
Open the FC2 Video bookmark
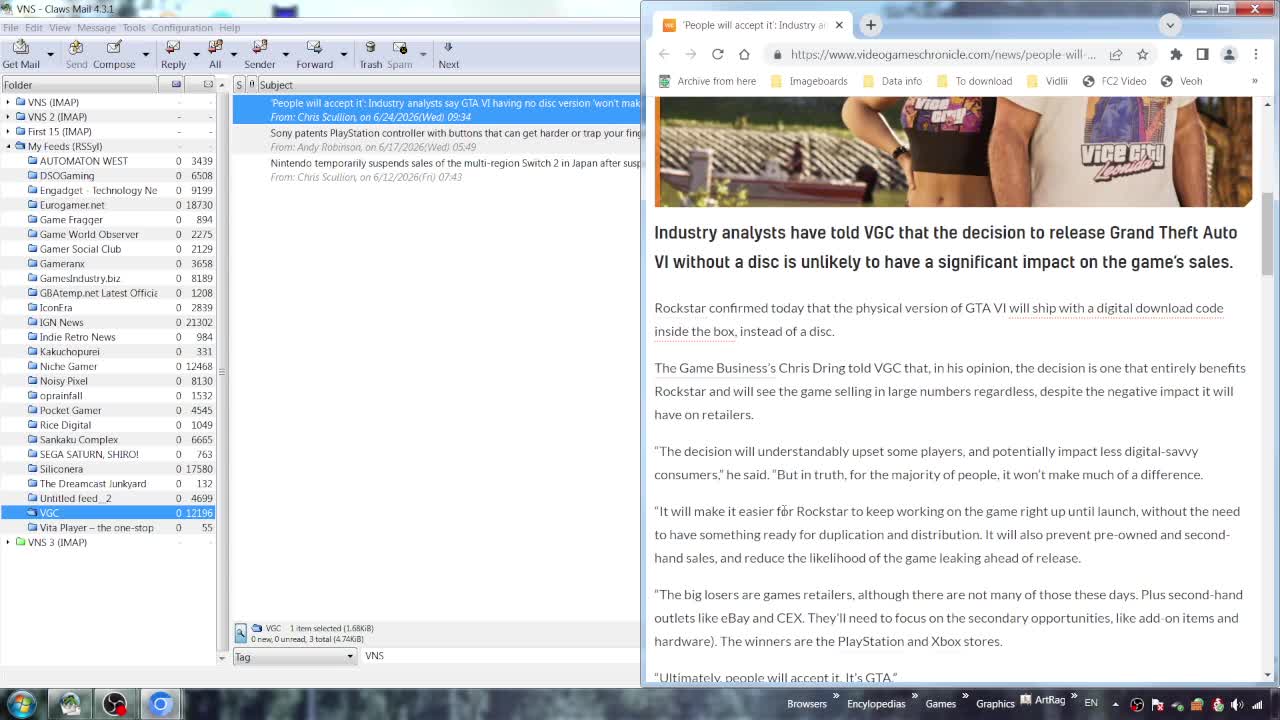click(x=1114, y=81)
